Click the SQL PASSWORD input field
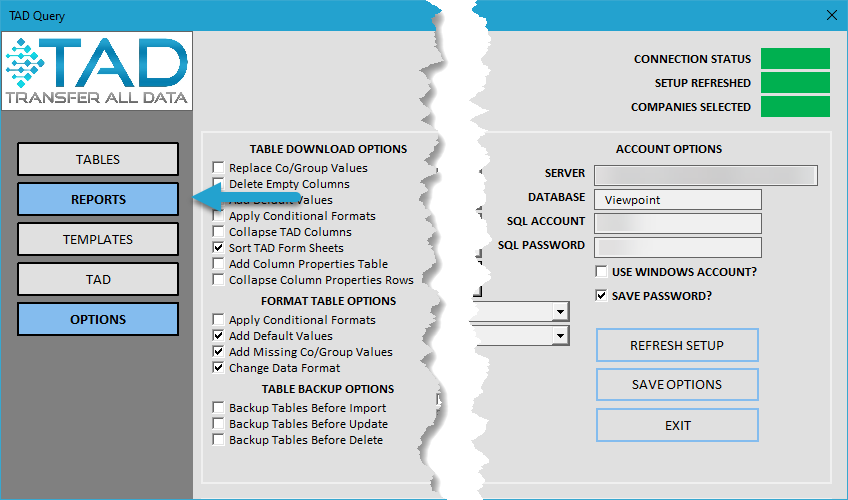 click(678, 248)
